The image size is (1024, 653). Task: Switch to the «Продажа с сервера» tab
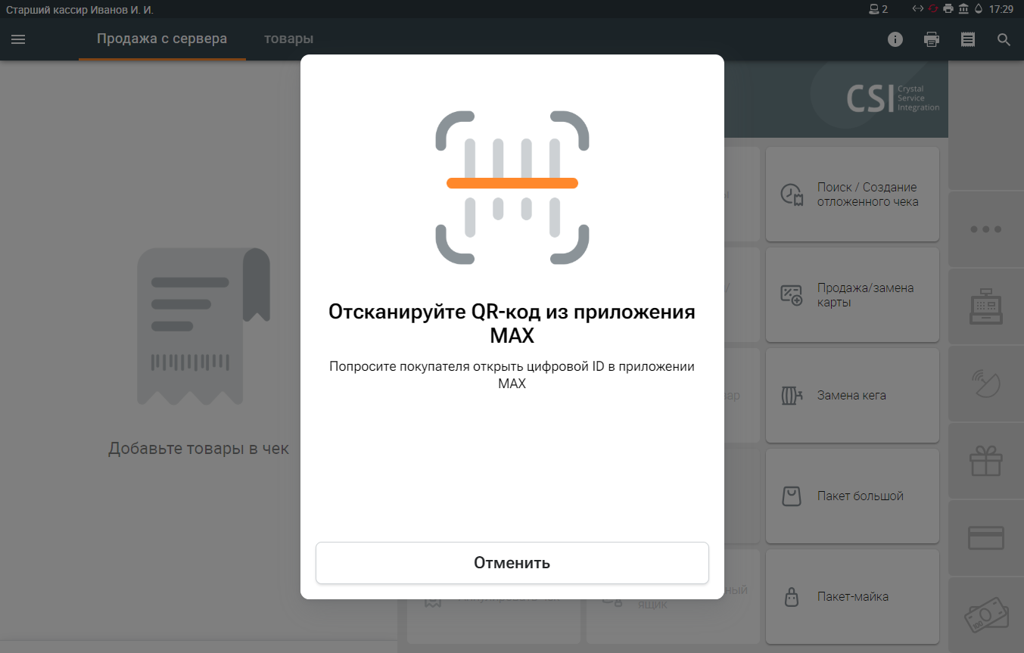[162, 39]
